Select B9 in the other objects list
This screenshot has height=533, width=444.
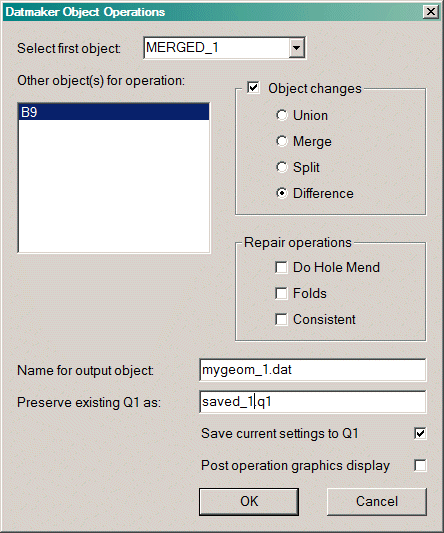[x=114, y=112]
